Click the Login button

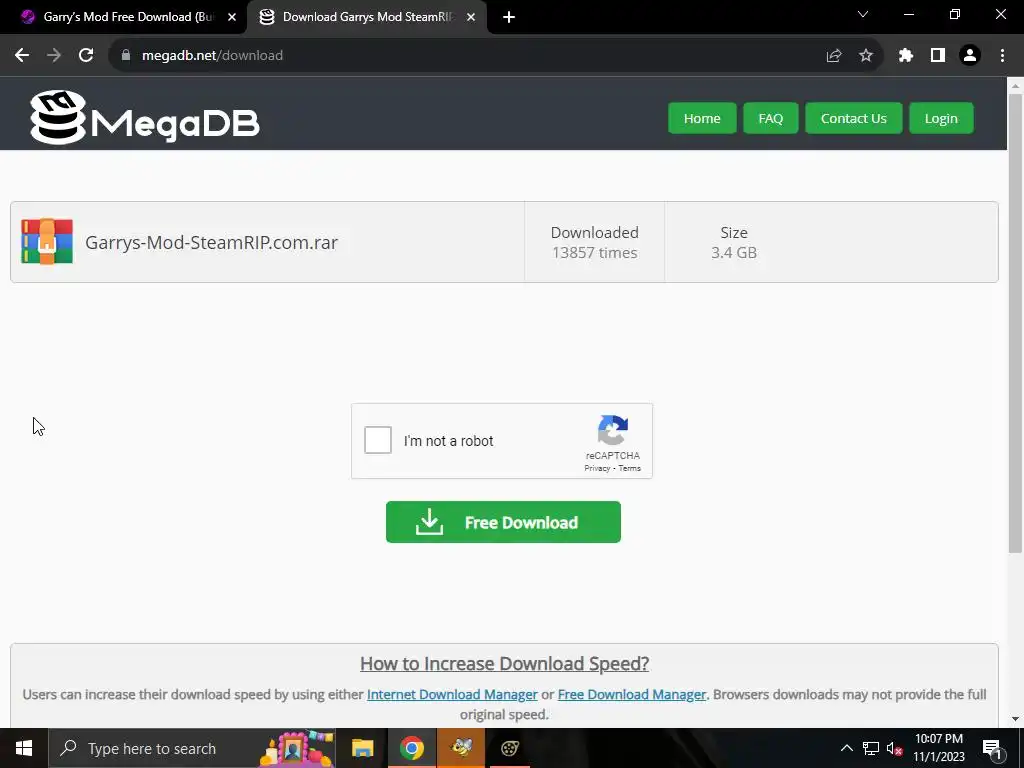click(x=941, y=118)
